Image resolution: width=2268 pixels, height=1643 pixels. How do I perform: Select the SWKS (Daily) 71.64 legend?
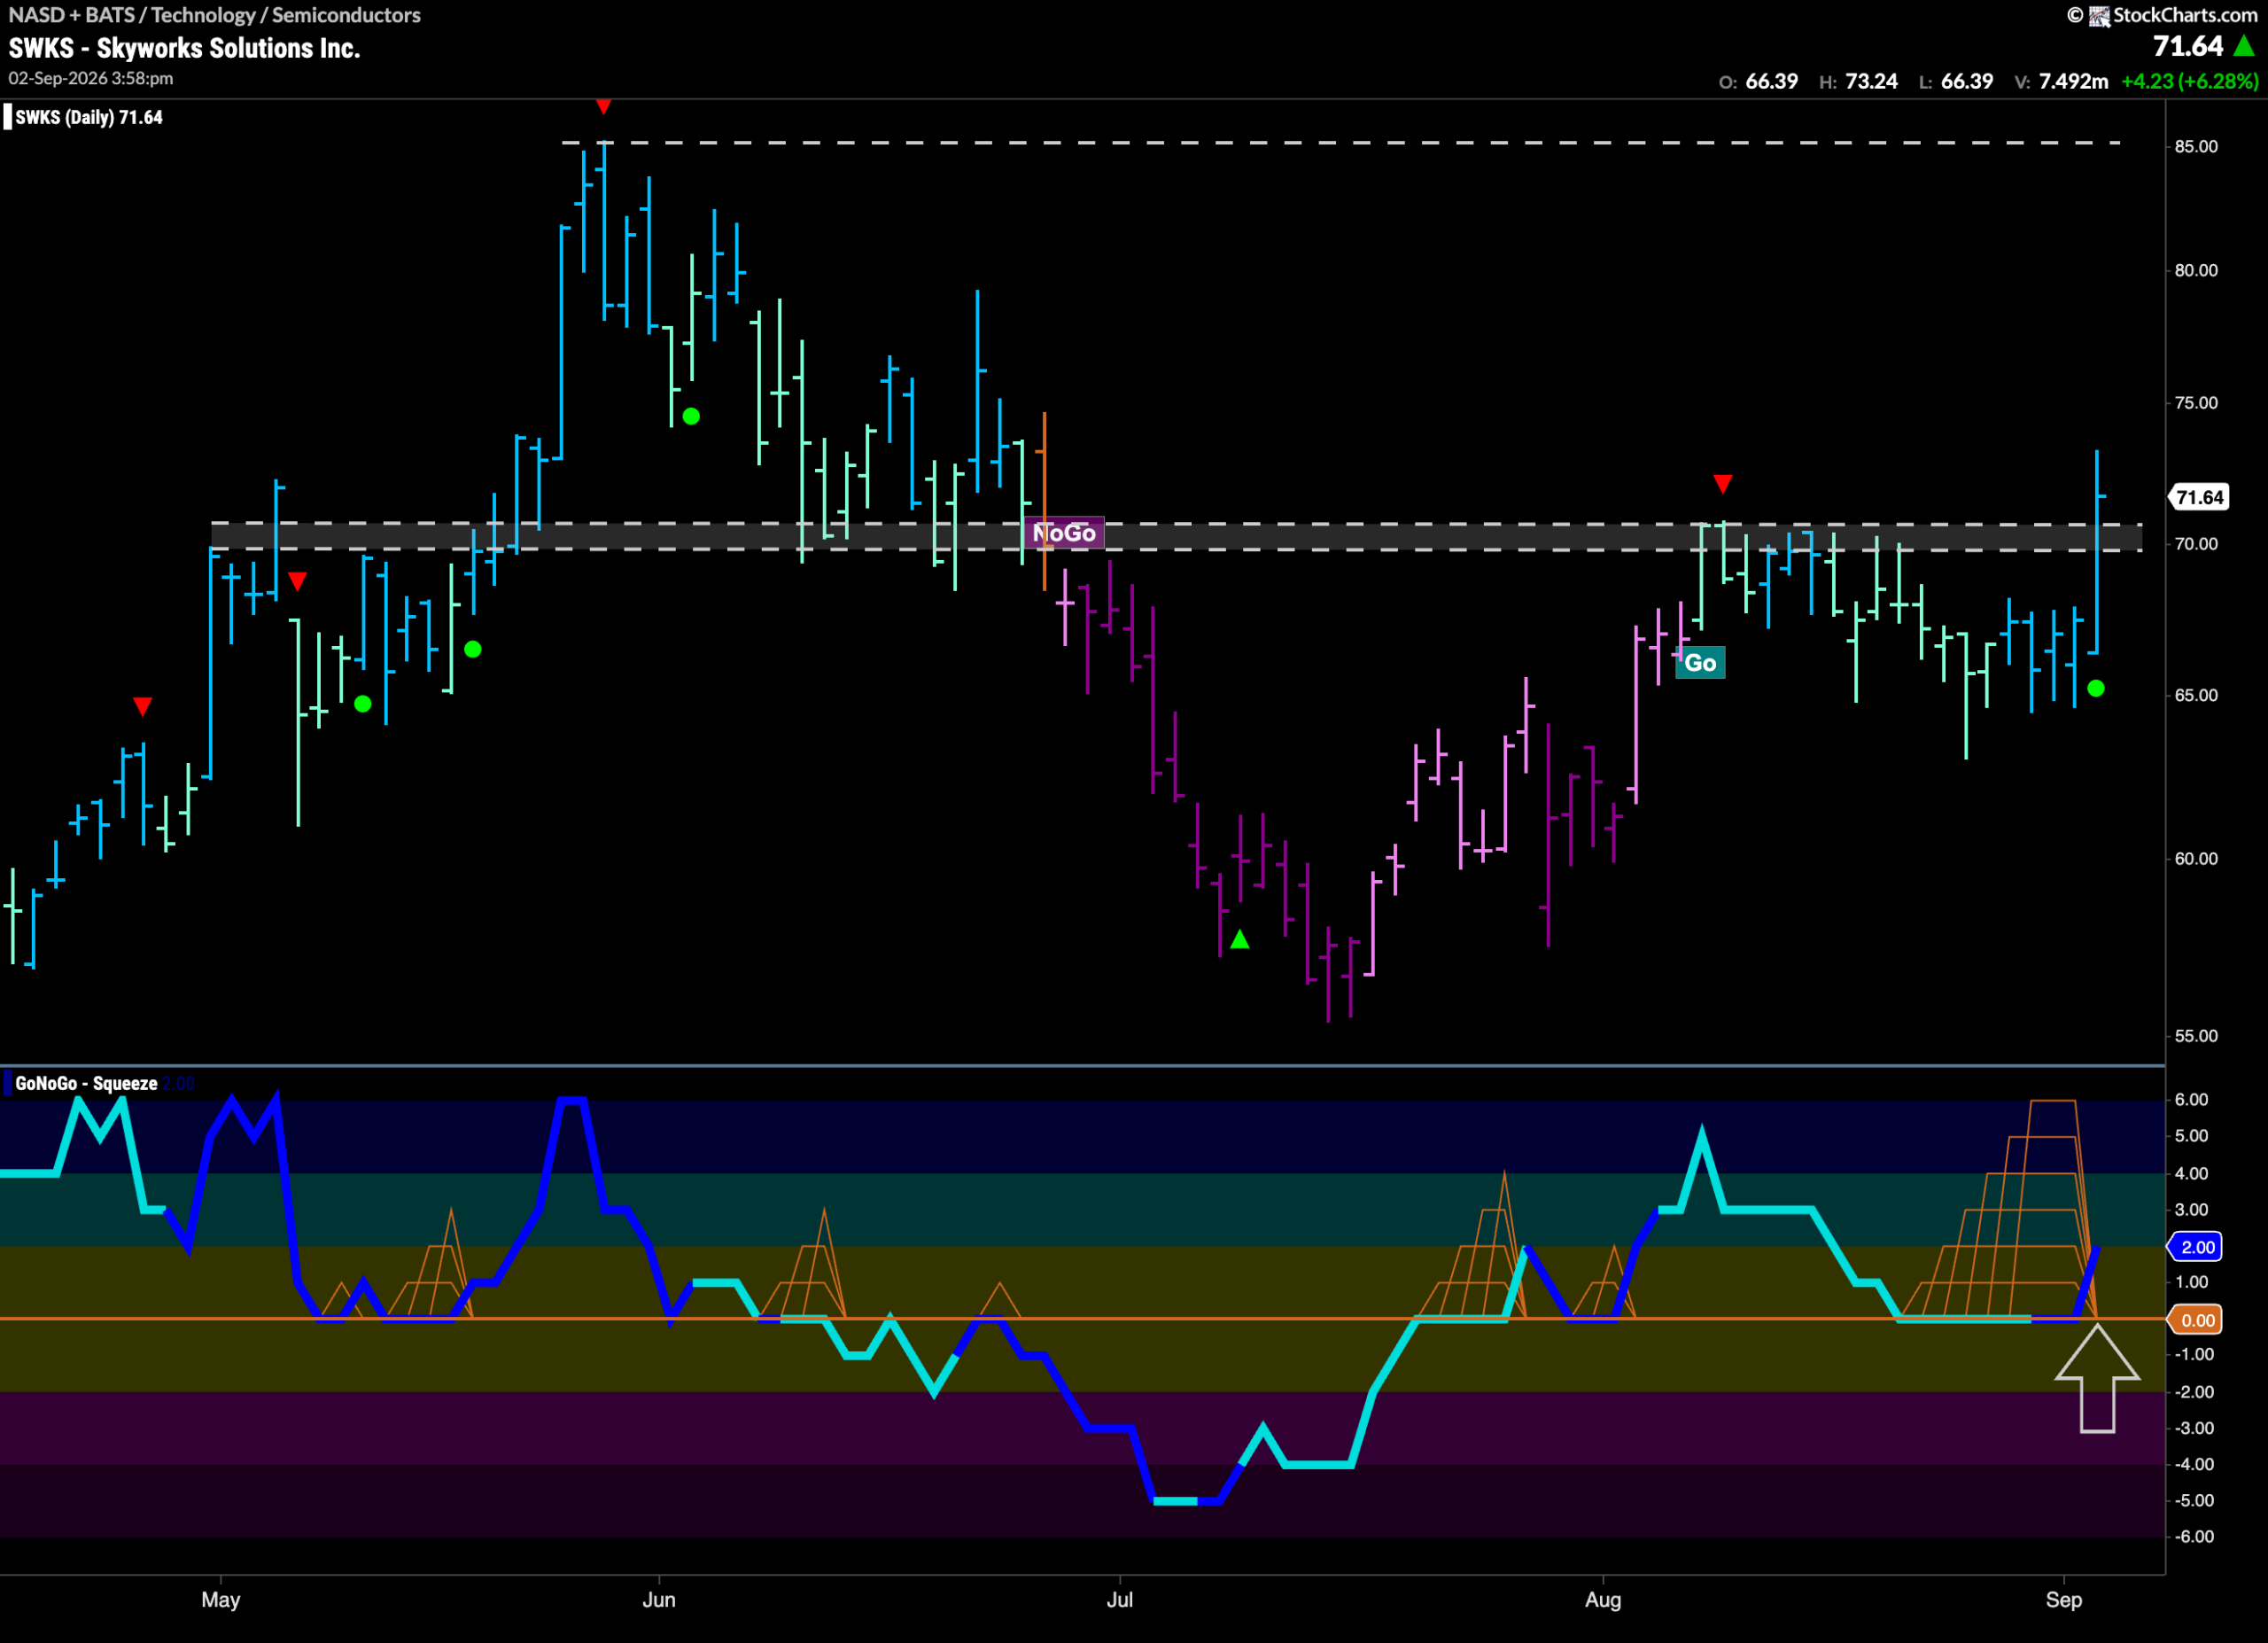click(x=89, y=117)
